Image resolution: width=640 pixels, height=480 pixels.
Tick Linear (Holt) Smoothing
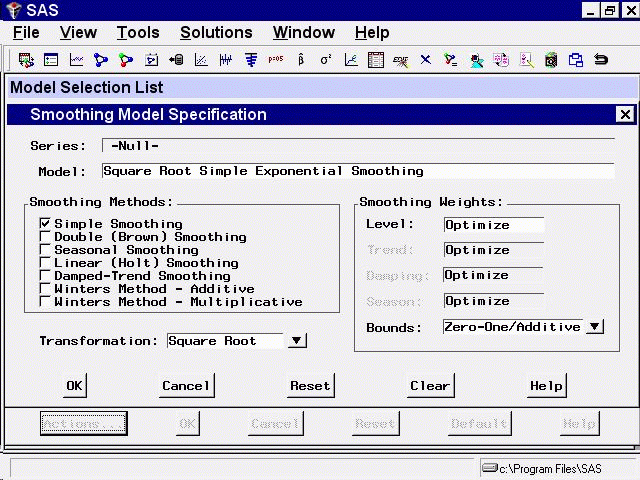(45, 262)
